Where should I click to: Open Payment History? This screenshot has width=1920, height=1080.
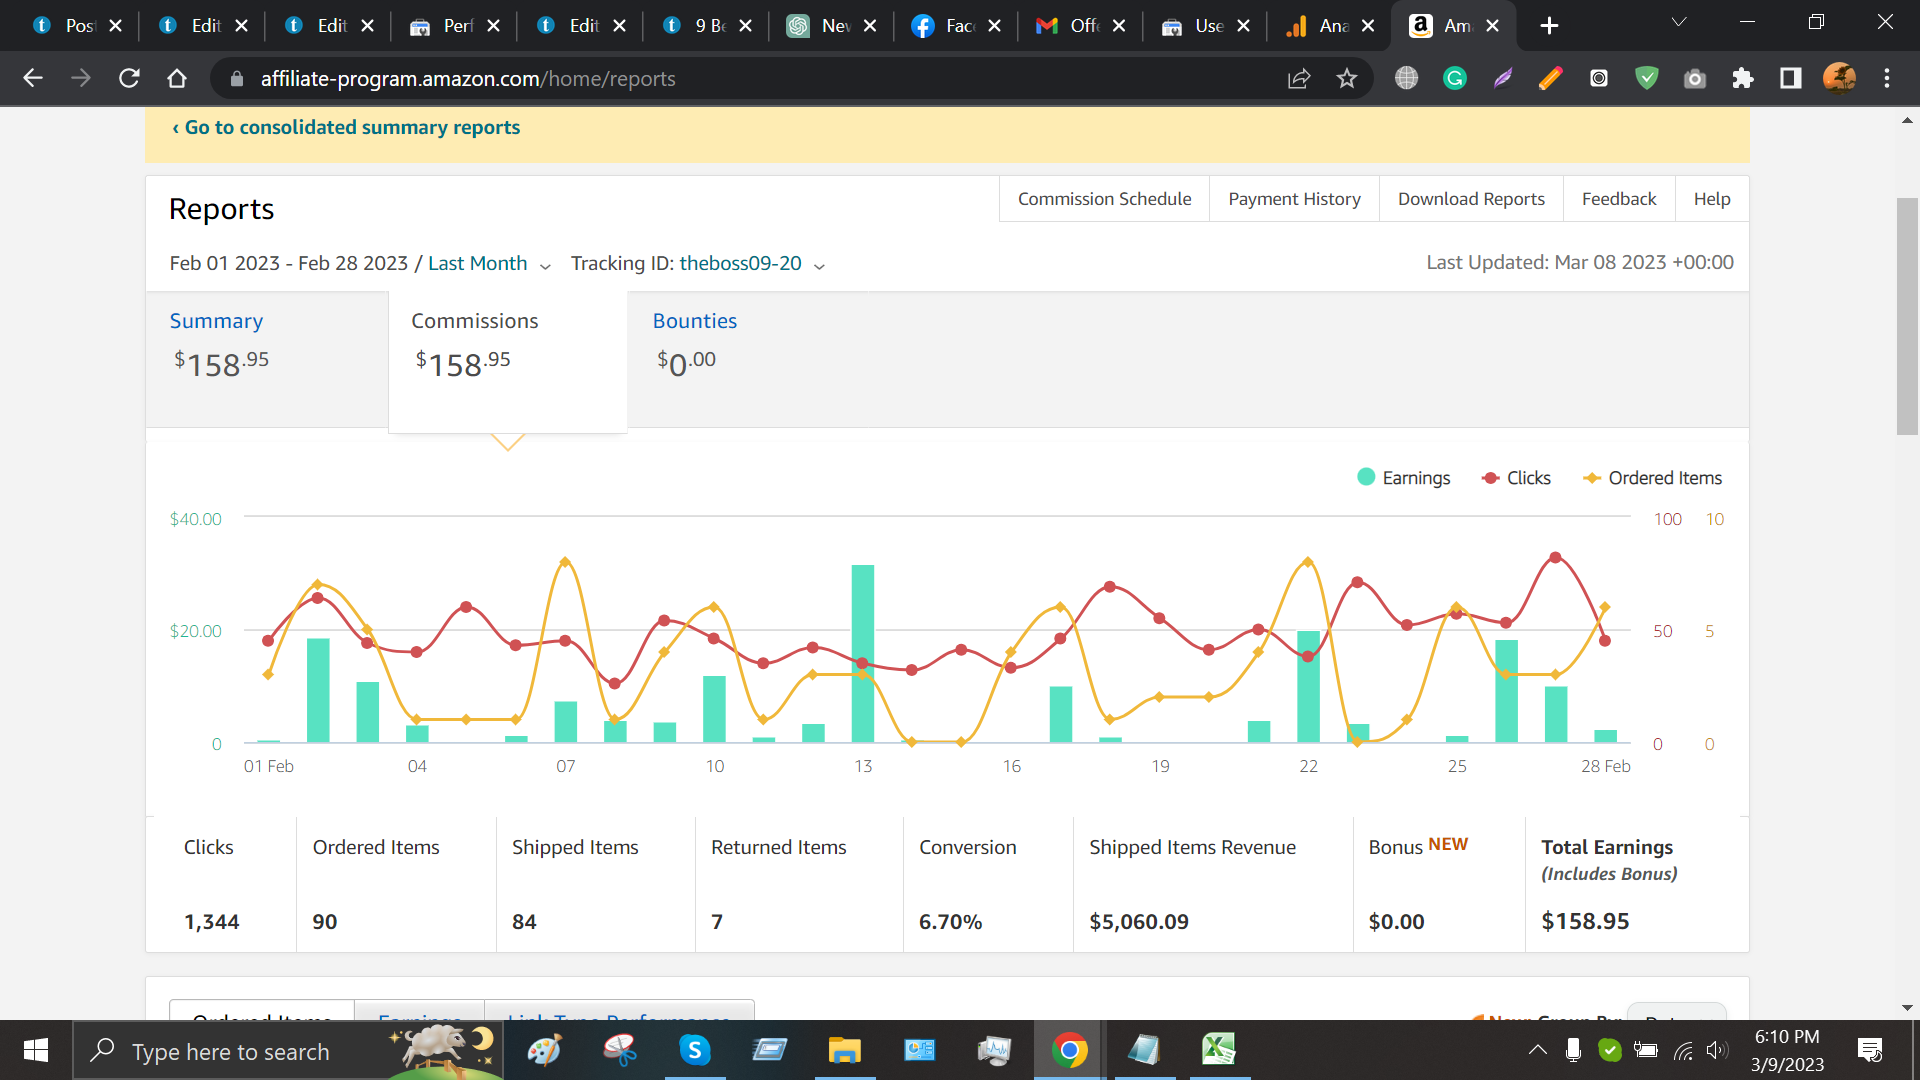(x=1294, y=199)
